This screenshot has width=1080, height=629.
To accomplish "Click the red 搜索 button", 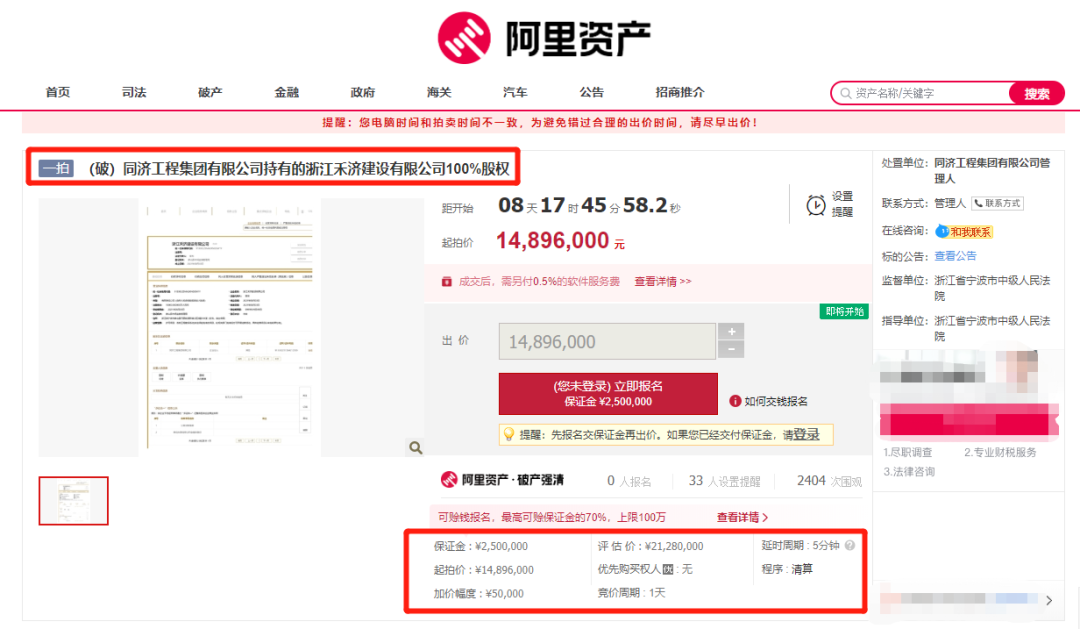I will pos(1037,93).
